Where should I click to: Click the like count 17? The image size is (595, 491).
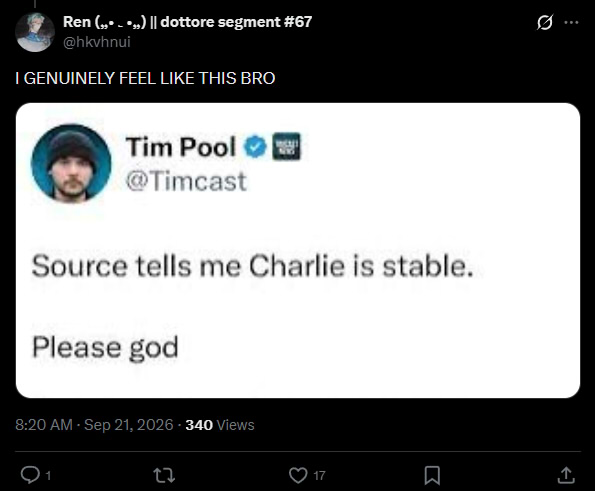coord(319,475)
